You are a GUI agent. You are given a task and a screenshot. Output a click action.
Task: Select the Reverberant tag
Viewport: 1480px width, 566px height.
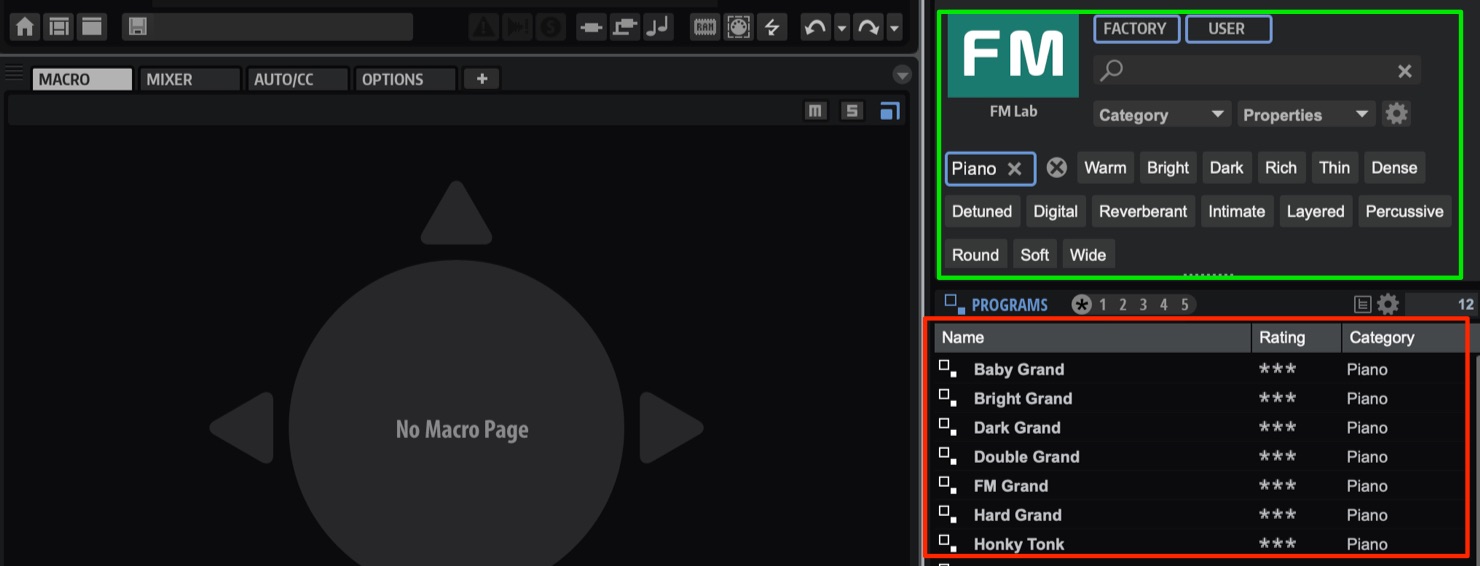coord(1143,211)
